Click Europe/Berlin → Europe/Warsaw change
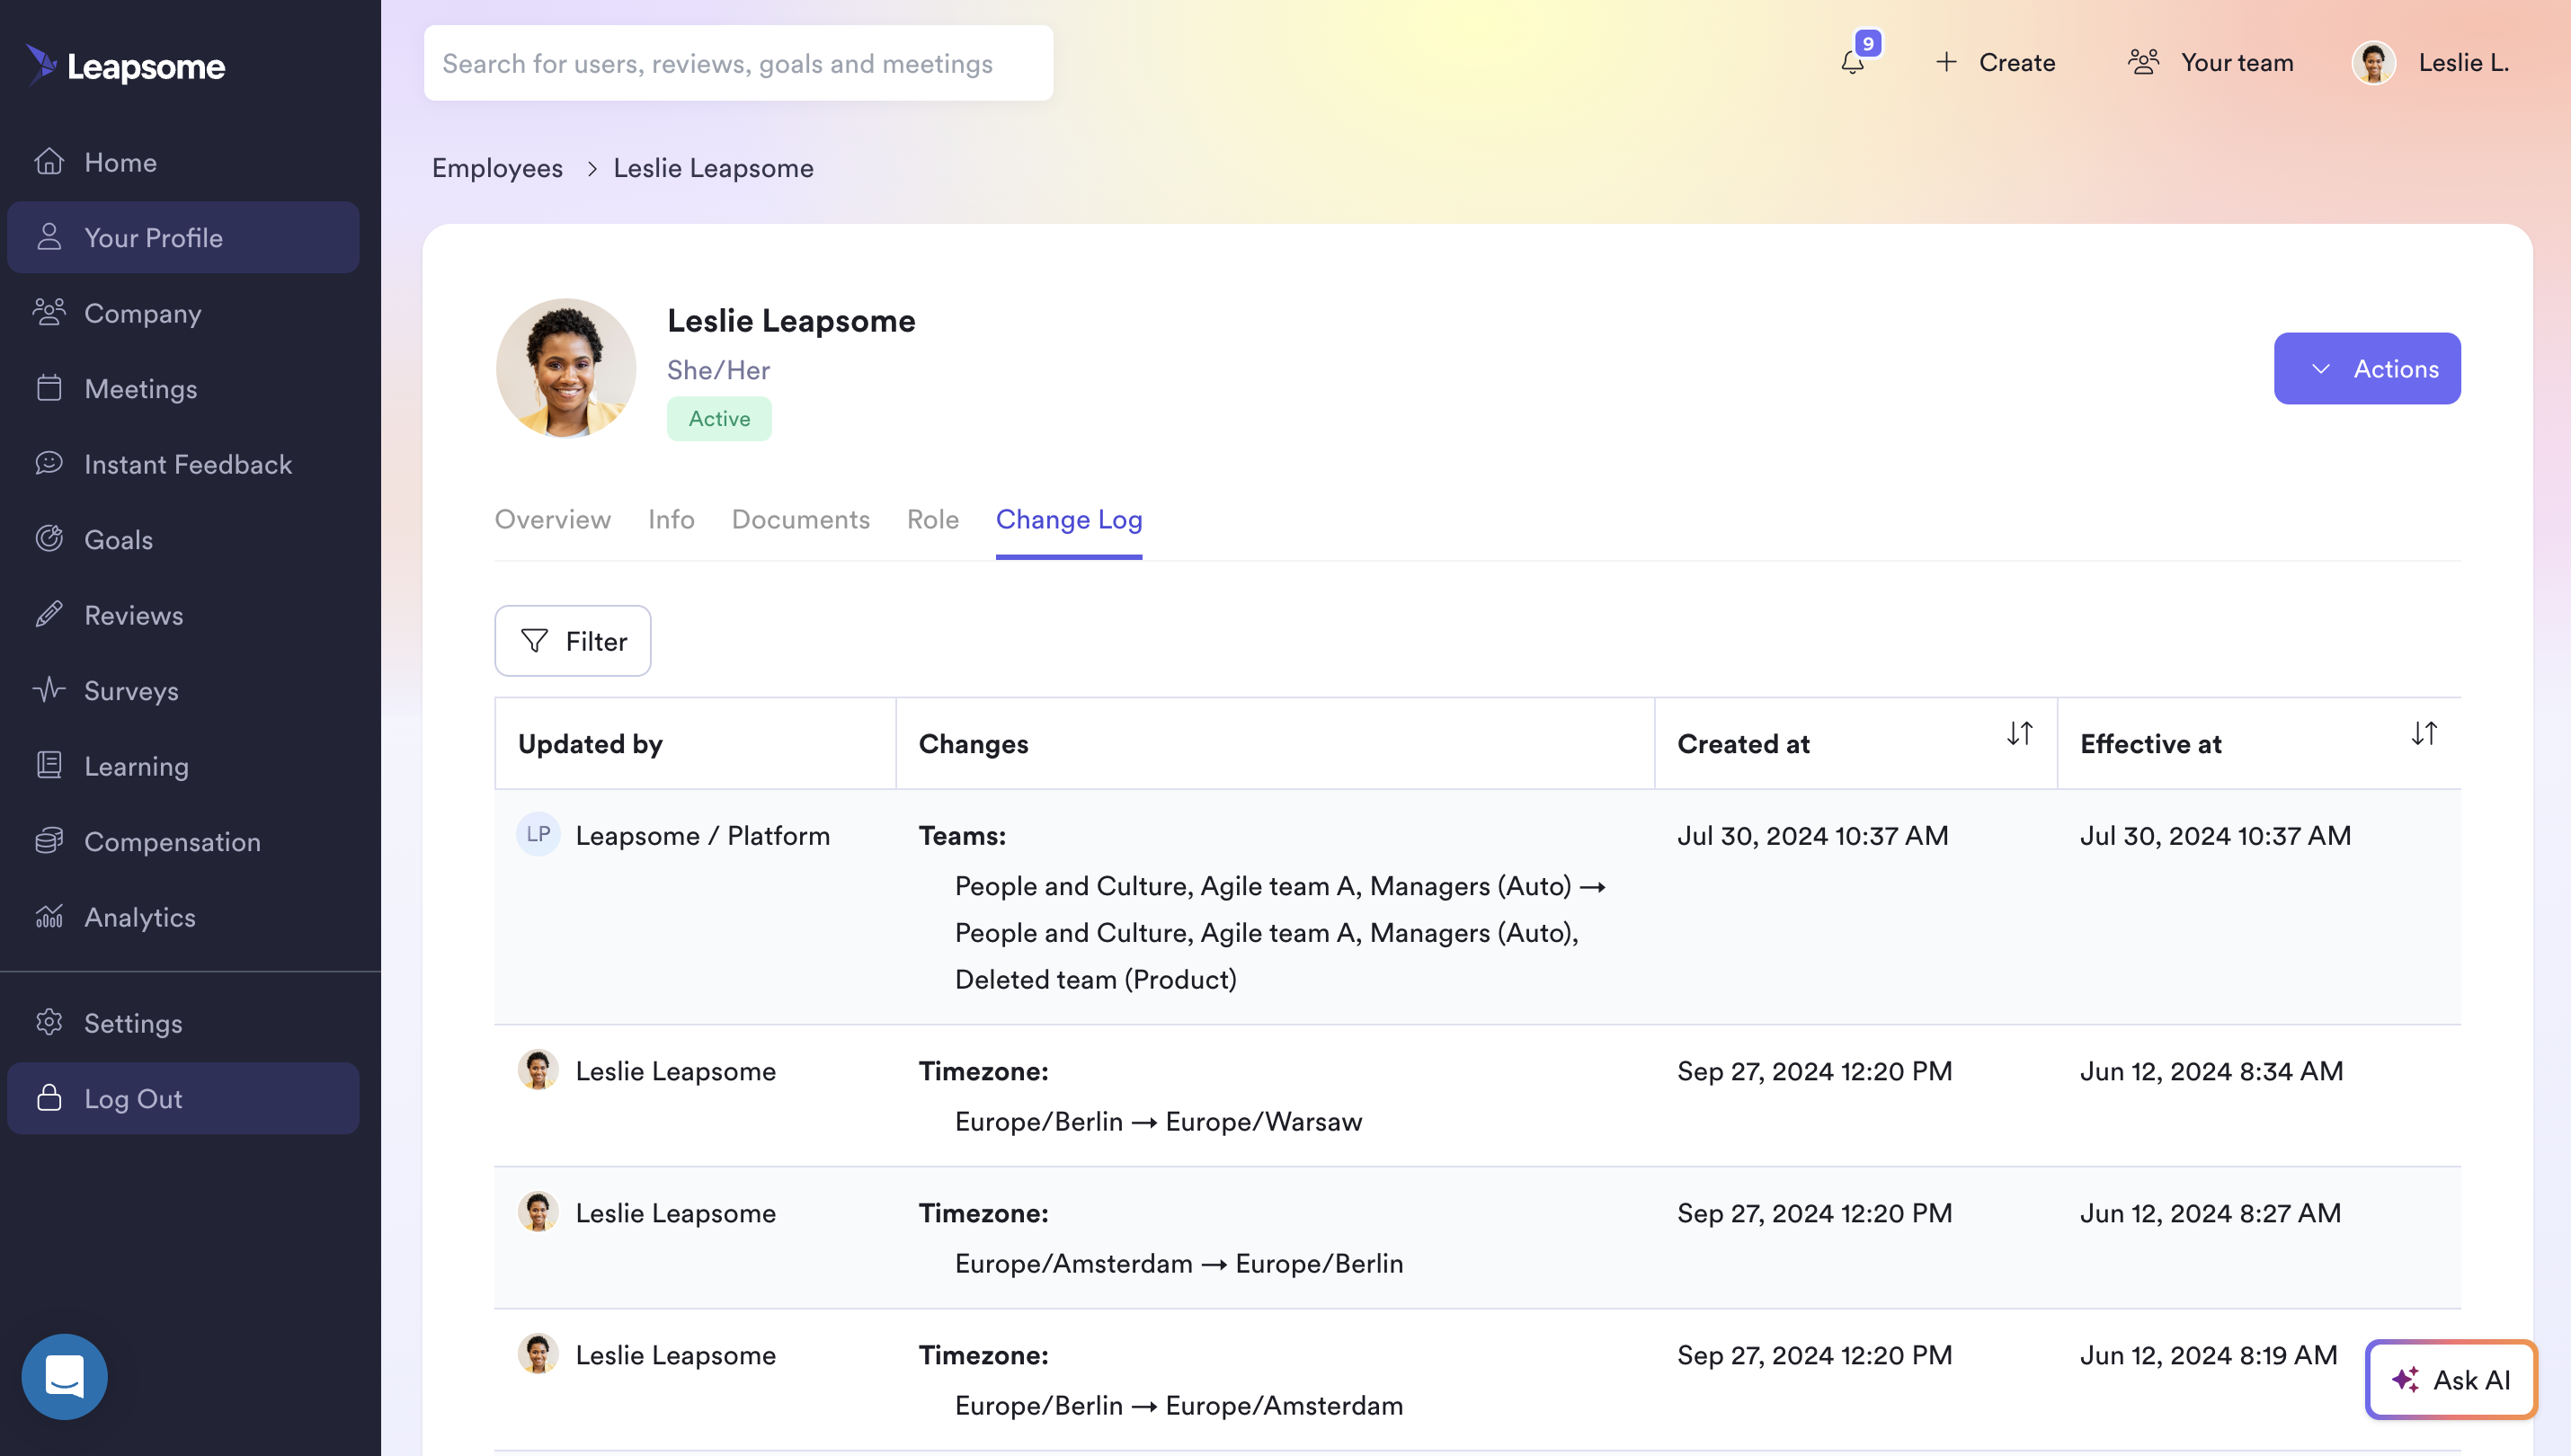This screenshot has height=1456, width=2571. pyautogui.click(x=1159, y=1121)
